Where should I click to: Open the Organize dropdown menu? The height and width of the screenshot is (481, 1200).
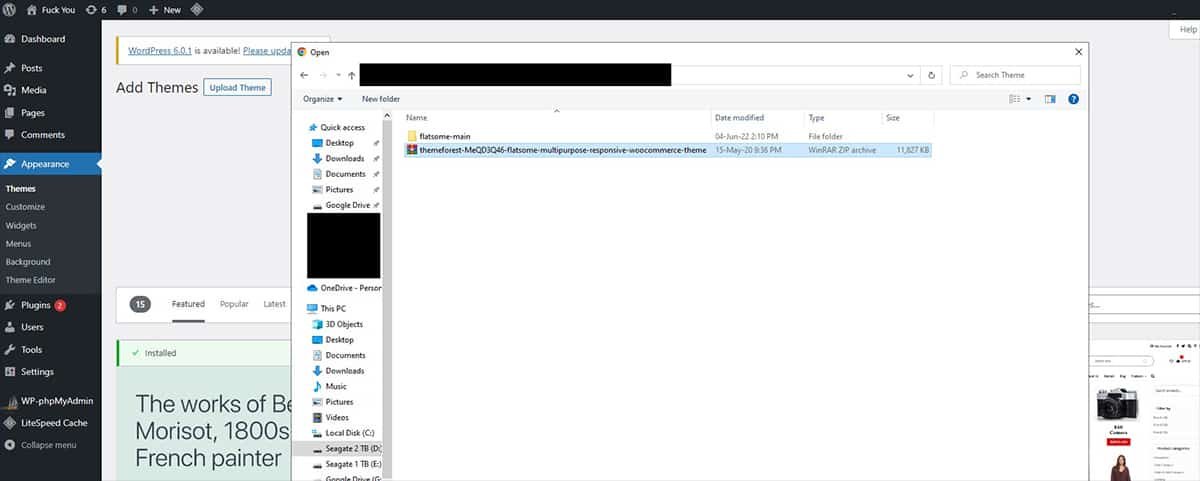pos(322,99)
